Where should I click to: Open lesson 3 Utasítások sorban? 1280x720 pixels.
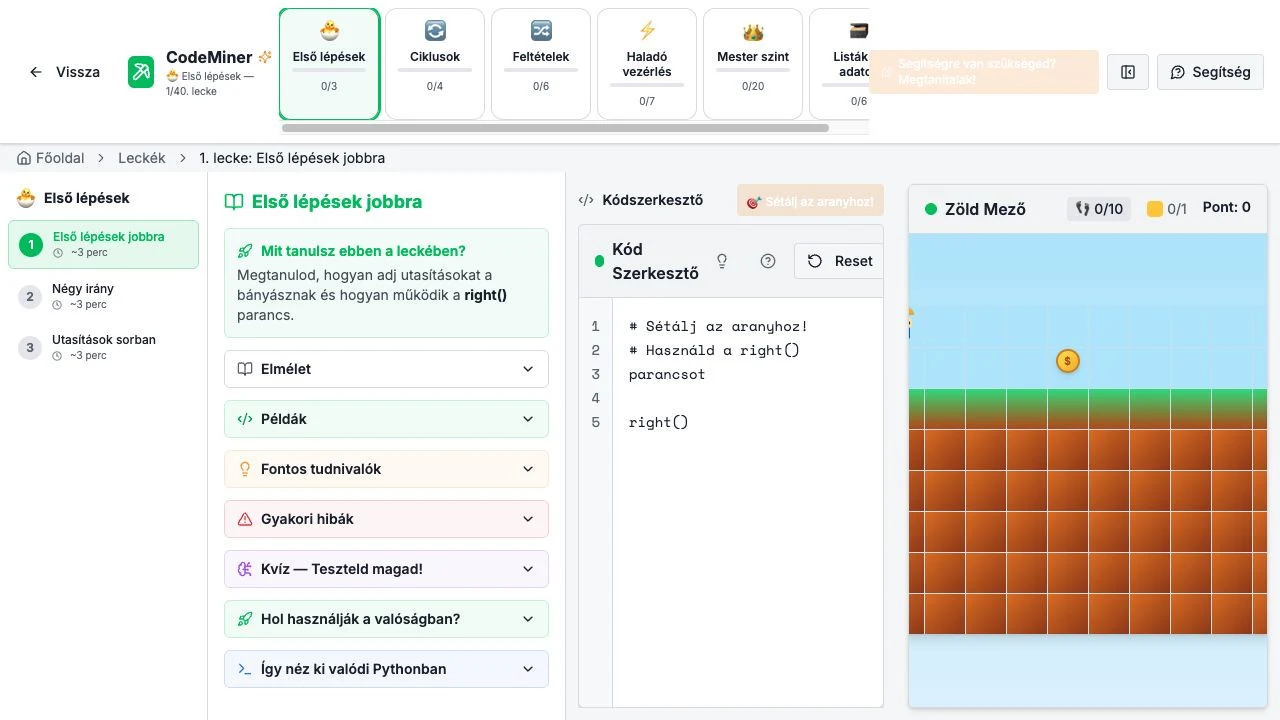(103, 347)
